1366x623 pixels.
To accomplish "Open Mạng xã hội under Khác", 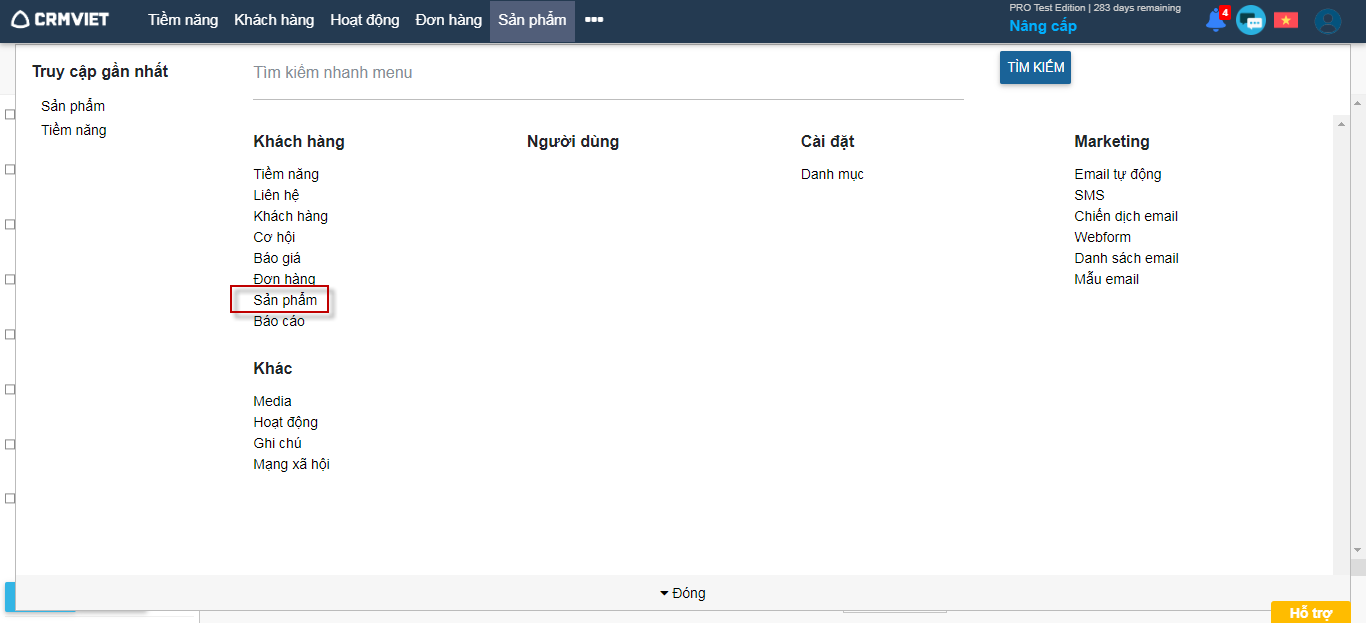I will click(291, 464).
